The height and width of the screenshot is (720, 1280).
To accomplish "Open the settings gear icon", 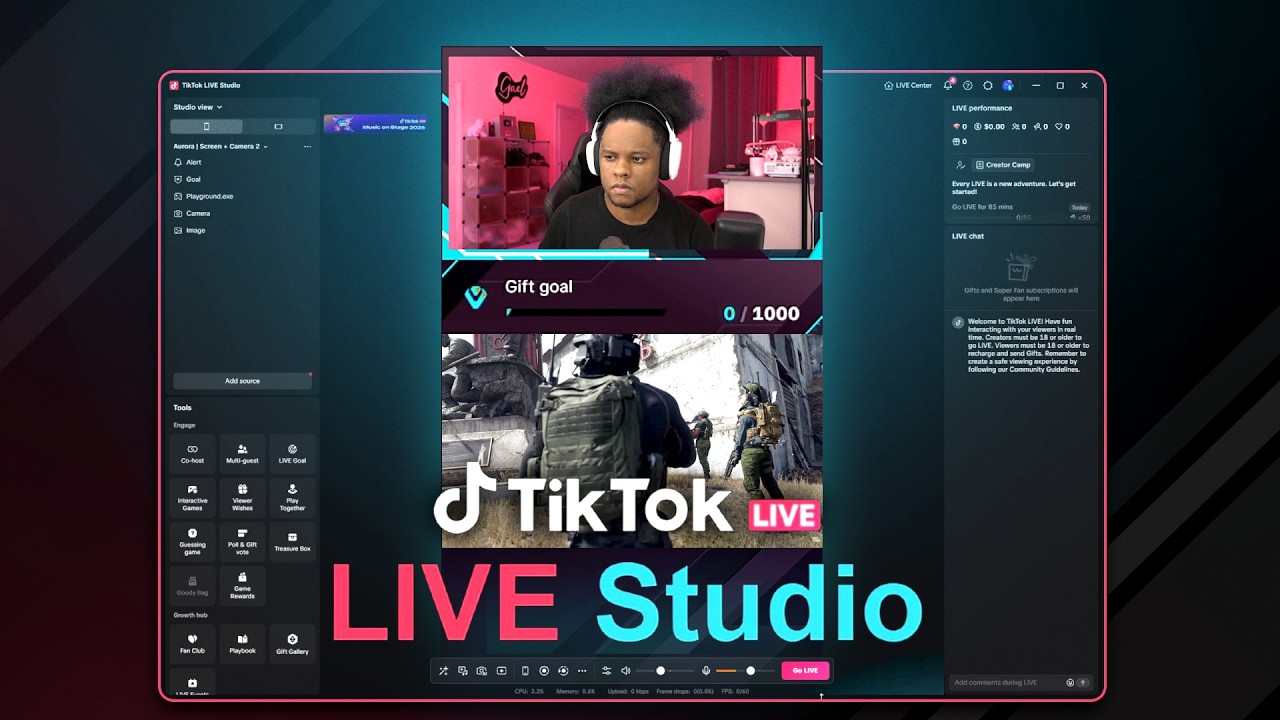I will [988, 86].
